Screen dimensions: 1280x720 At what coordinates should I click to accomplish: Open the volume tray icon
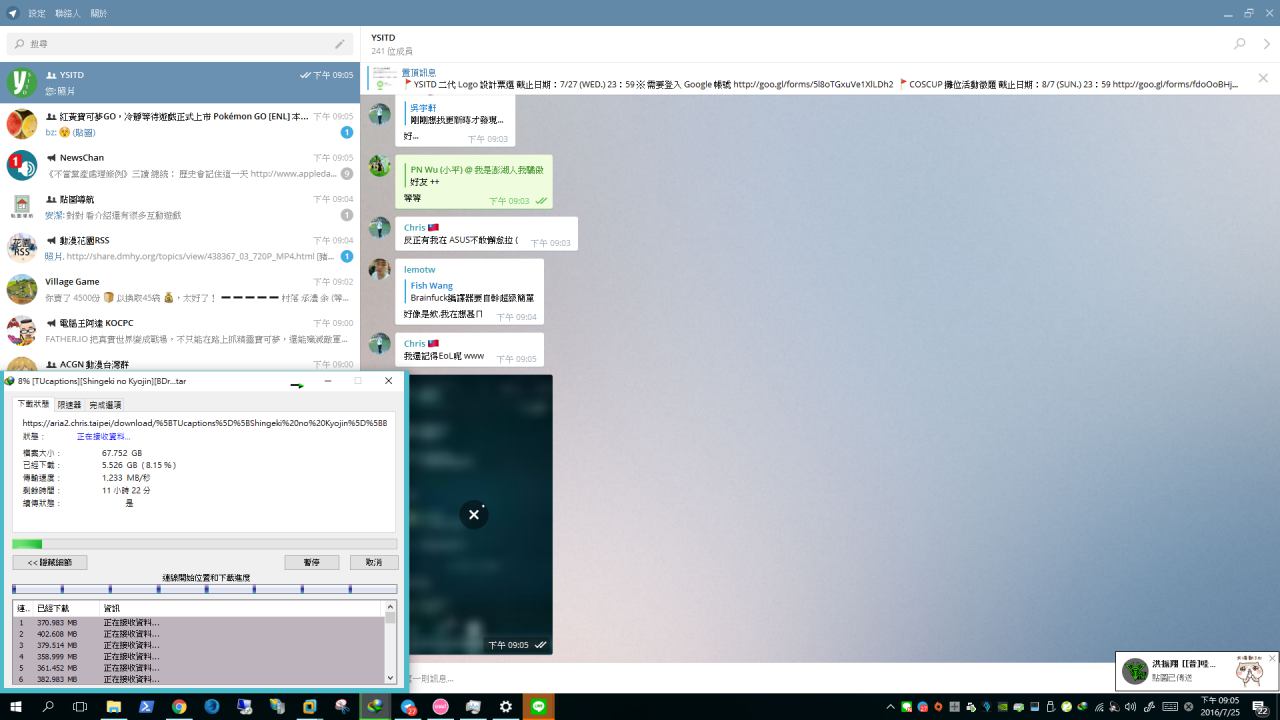(1131, 707)
